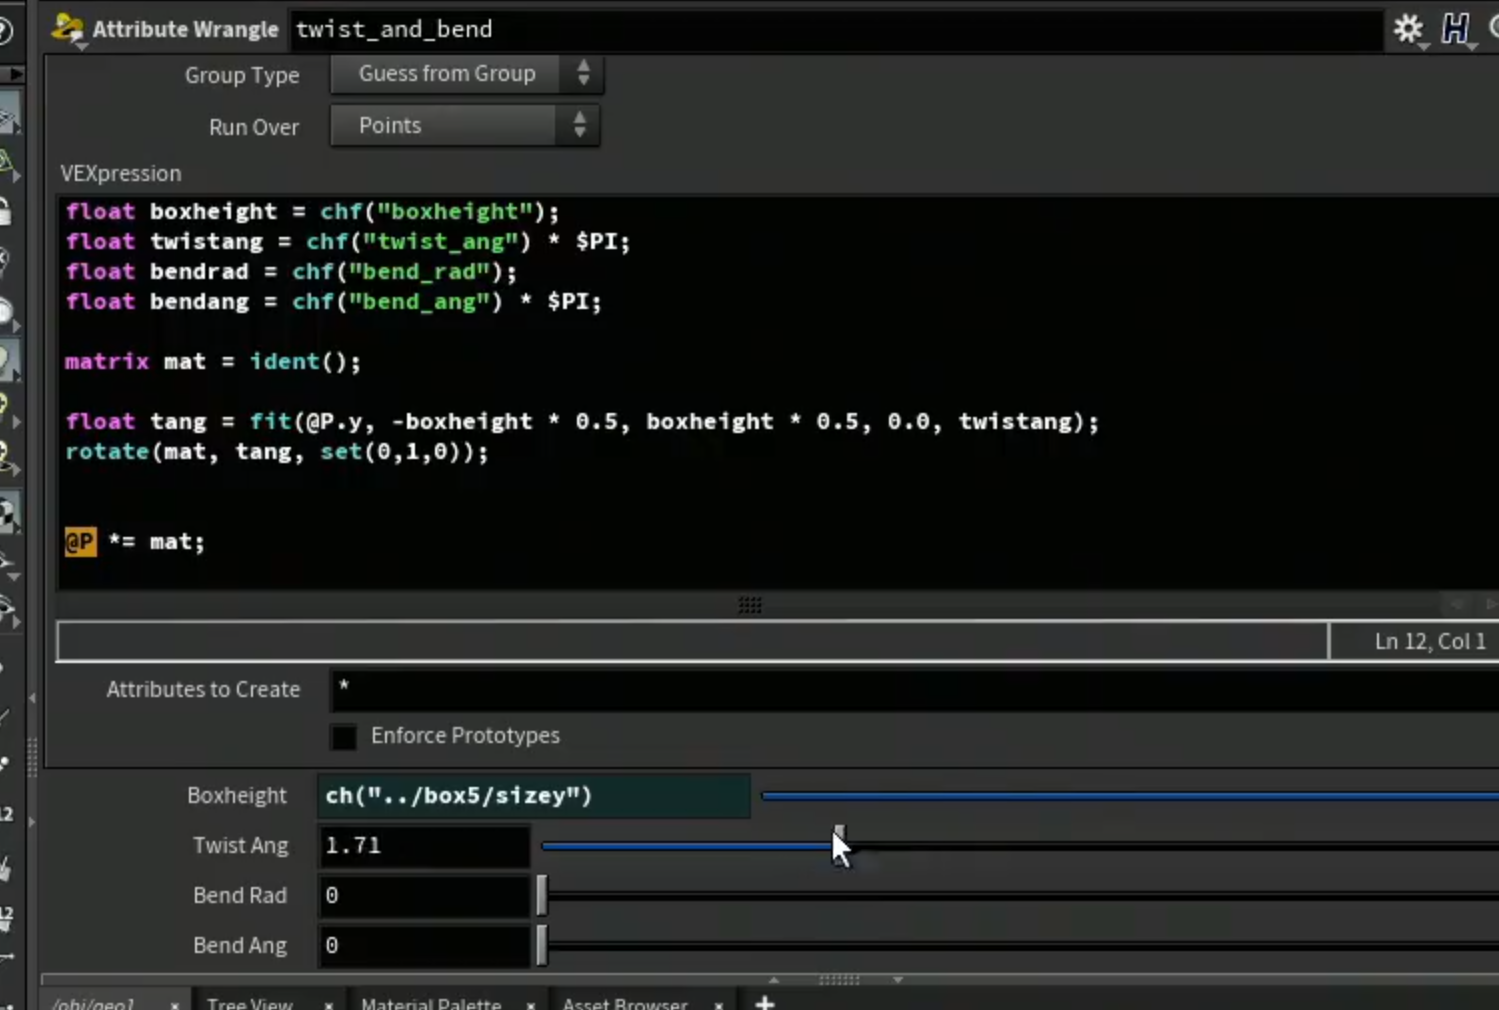Click the Attributes to Create field
This screenshot has width=1499, height=1010.
914,689
